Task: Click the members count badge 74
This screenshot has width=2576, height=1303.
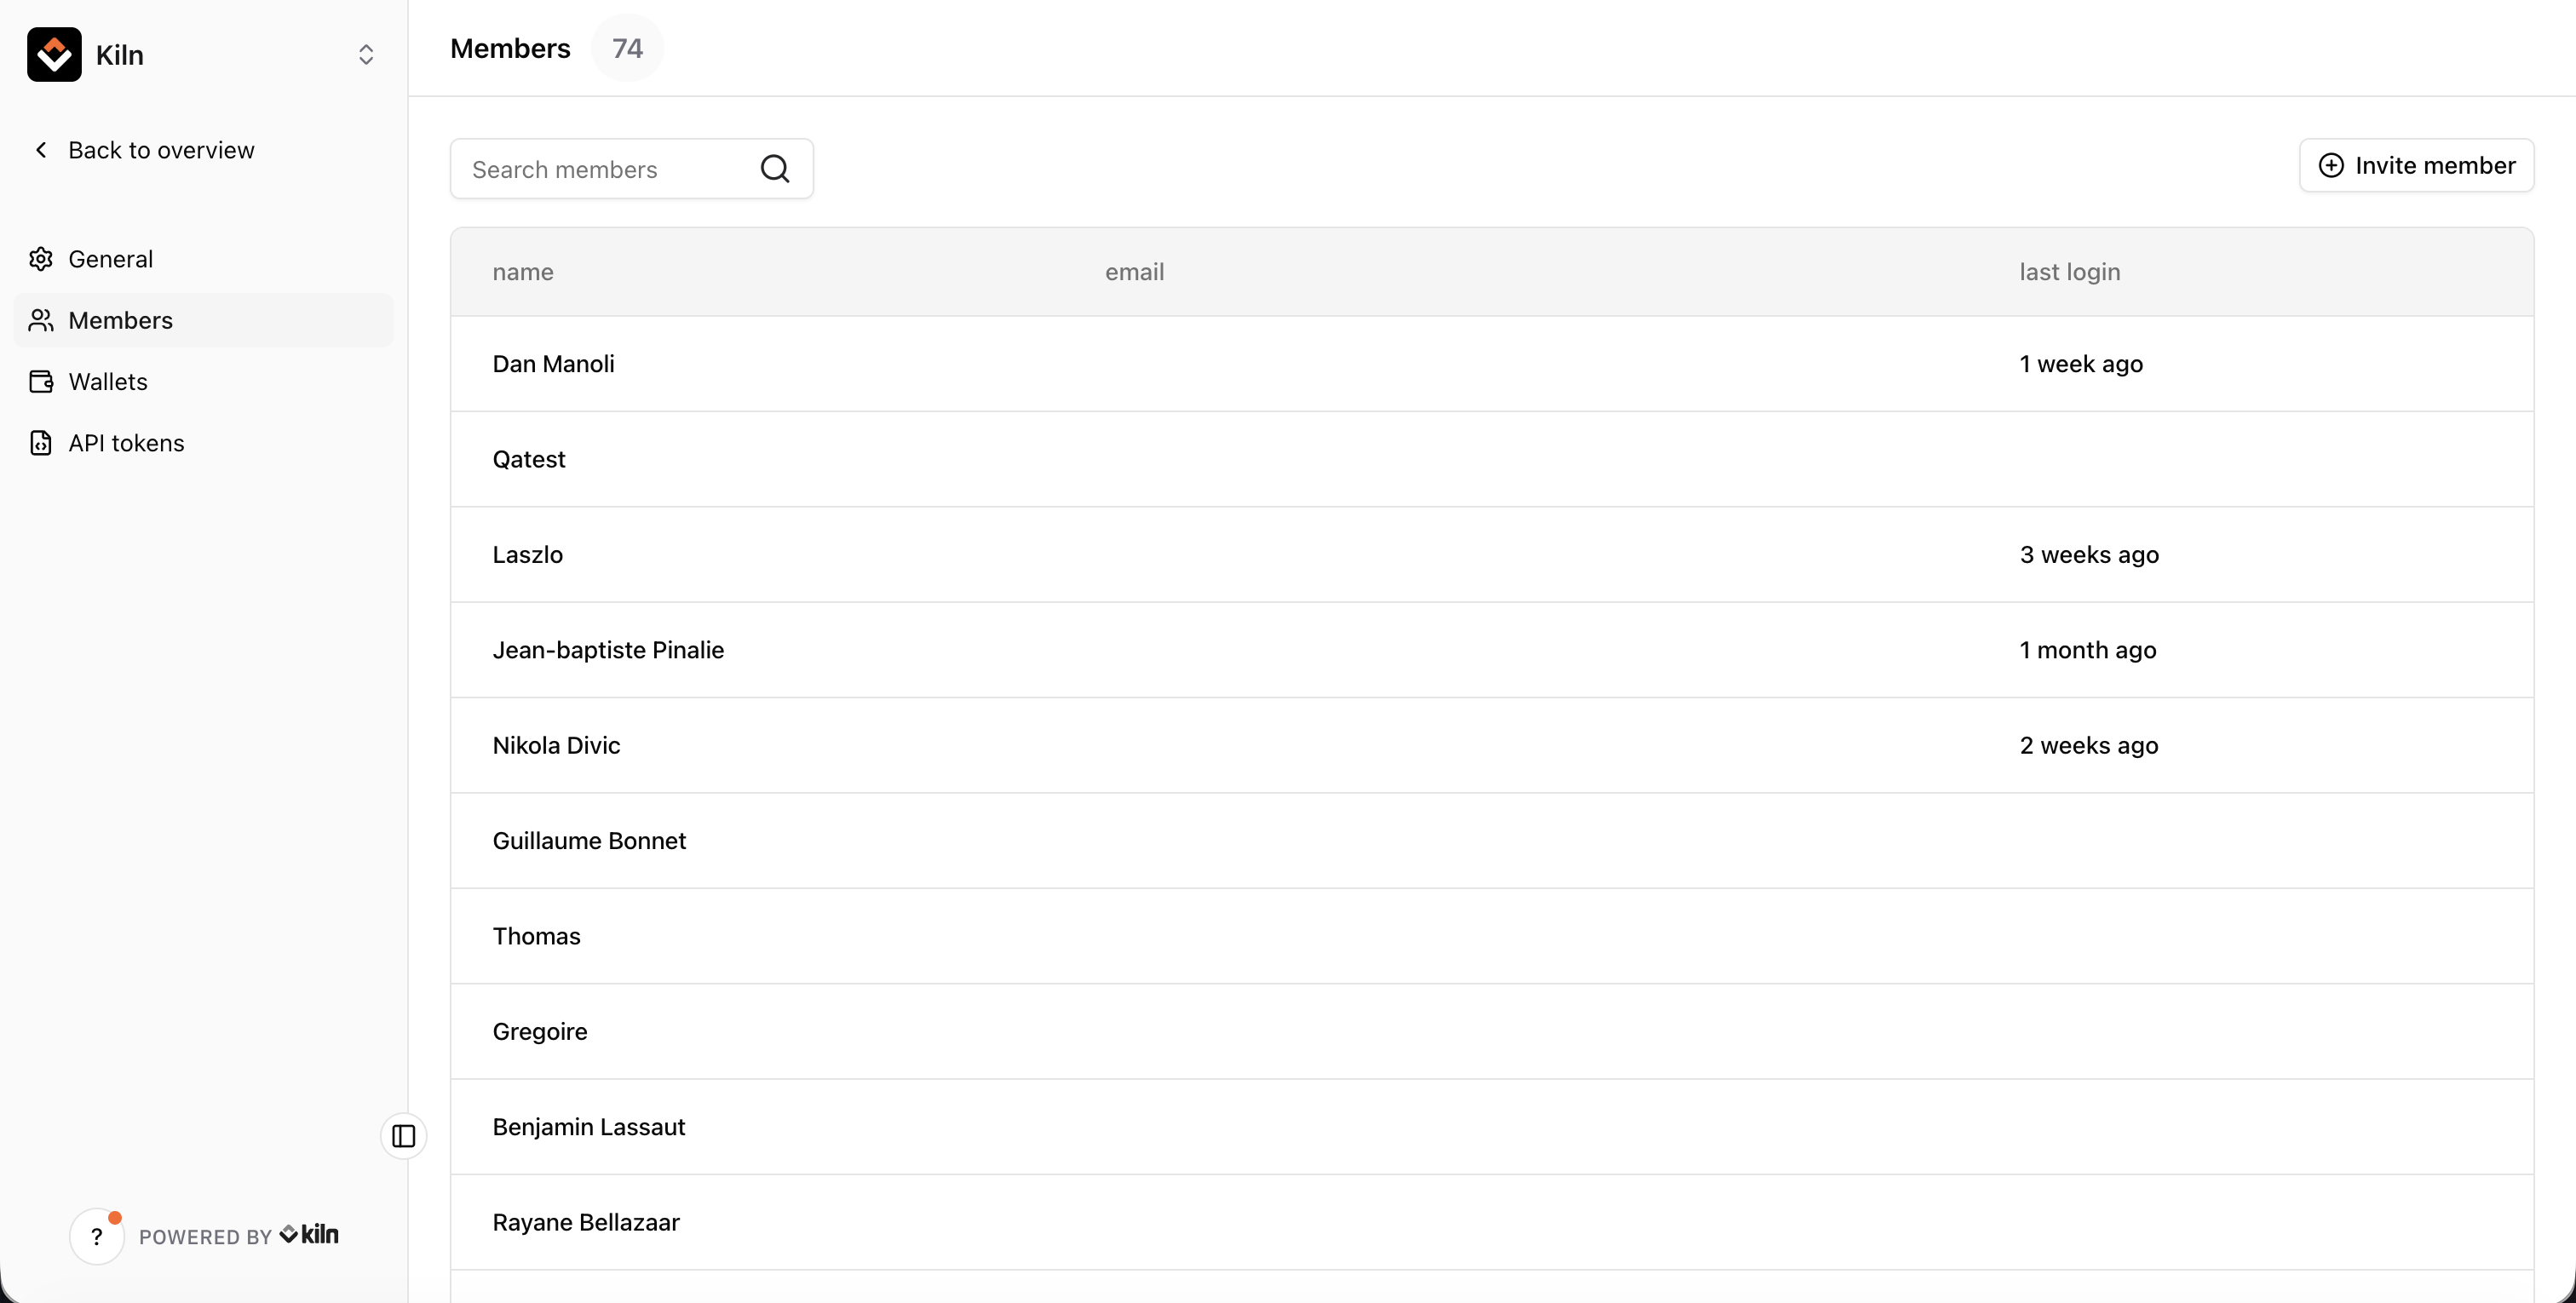Action: pos(627,48)
